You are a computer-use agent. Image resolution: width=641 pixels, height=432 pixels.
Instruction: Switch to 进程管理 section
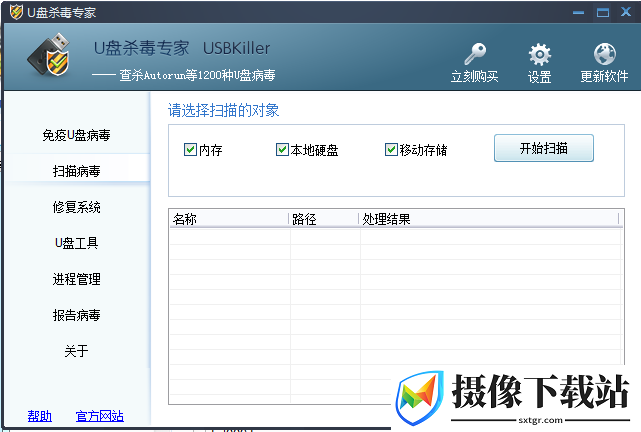(x=76, y=279)
